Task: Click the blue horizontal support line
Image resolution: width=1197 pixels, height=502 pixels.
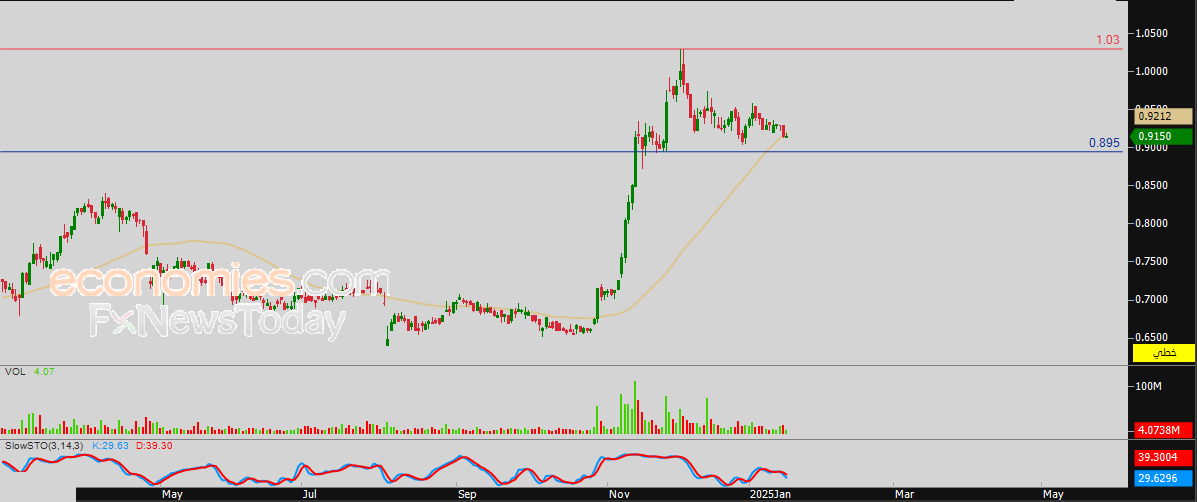Action: click(561, 151)
